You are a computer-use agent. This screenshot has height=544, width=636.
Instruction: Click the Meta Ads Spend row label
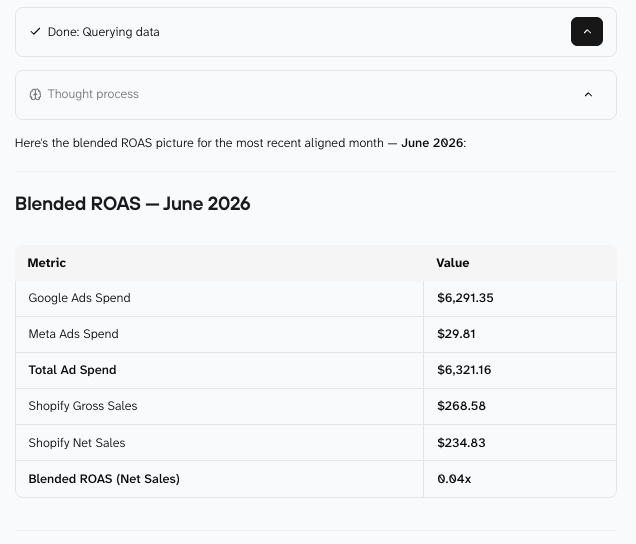(x=73, y=334)
